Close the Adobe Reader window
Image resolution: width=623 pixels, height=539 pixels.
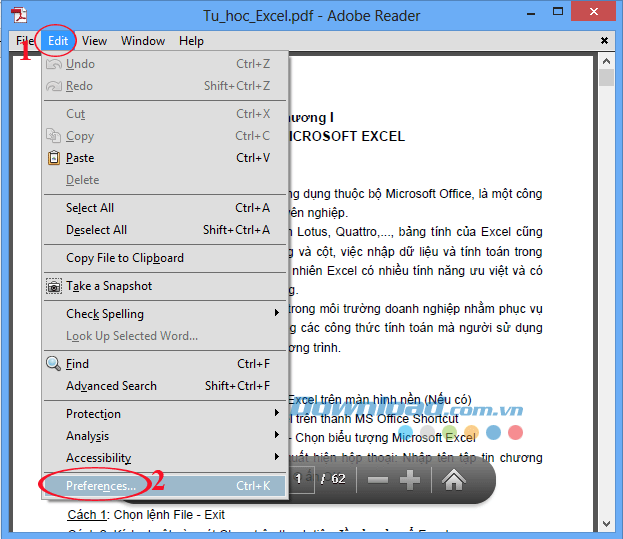[594, 12]
